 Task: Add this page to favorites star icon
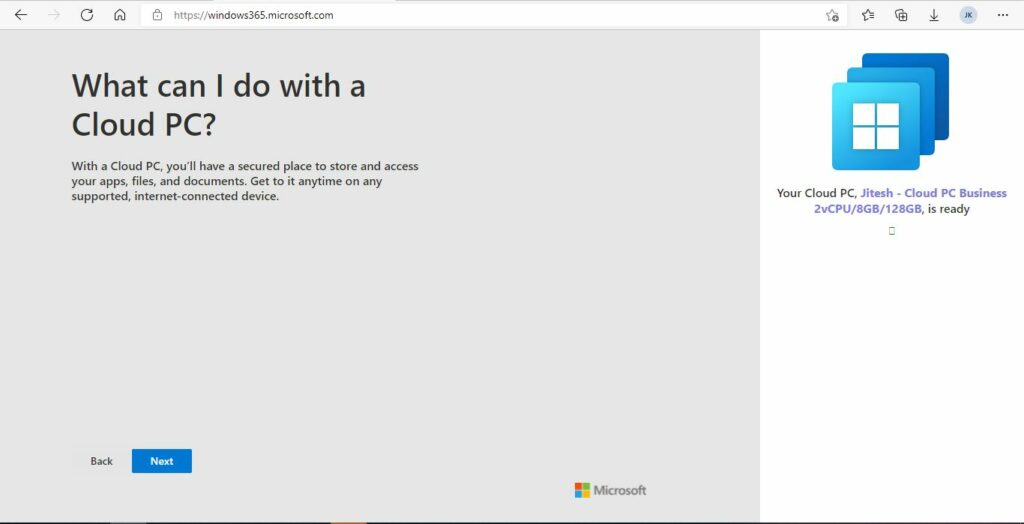click(x=832, y=15)
